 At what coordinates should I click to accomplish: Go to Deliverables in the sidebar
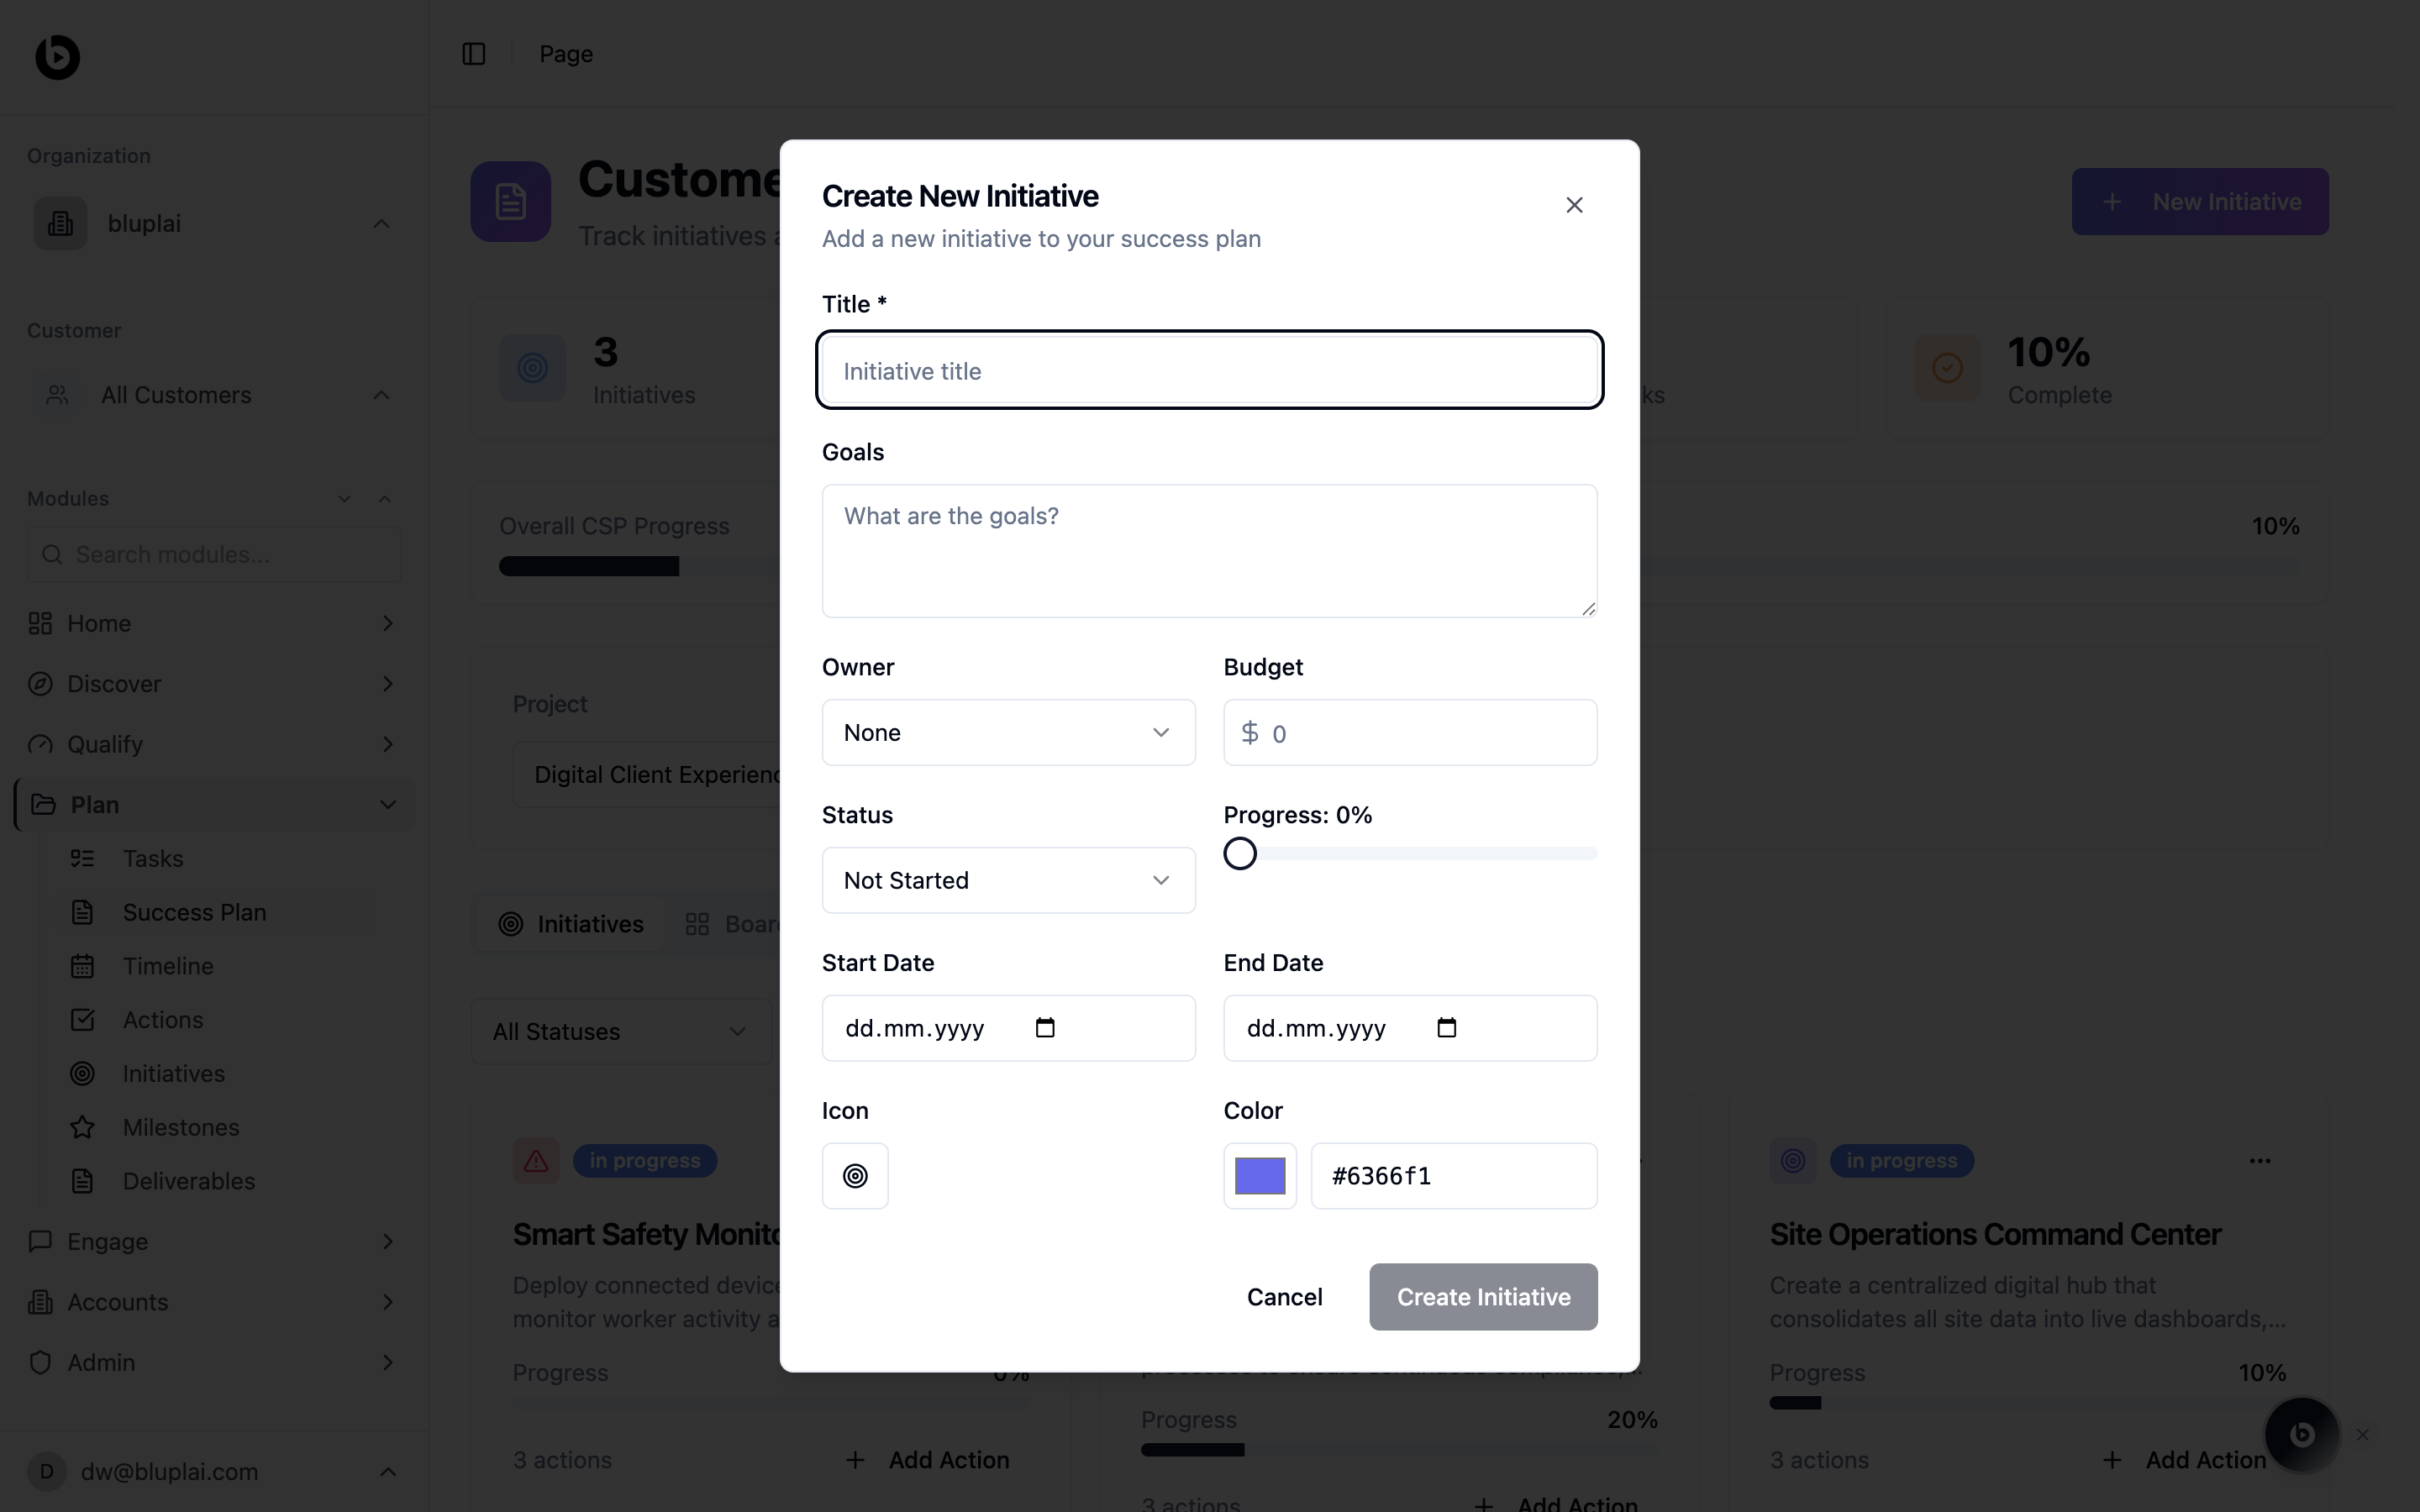click(x=188, y=1181)
